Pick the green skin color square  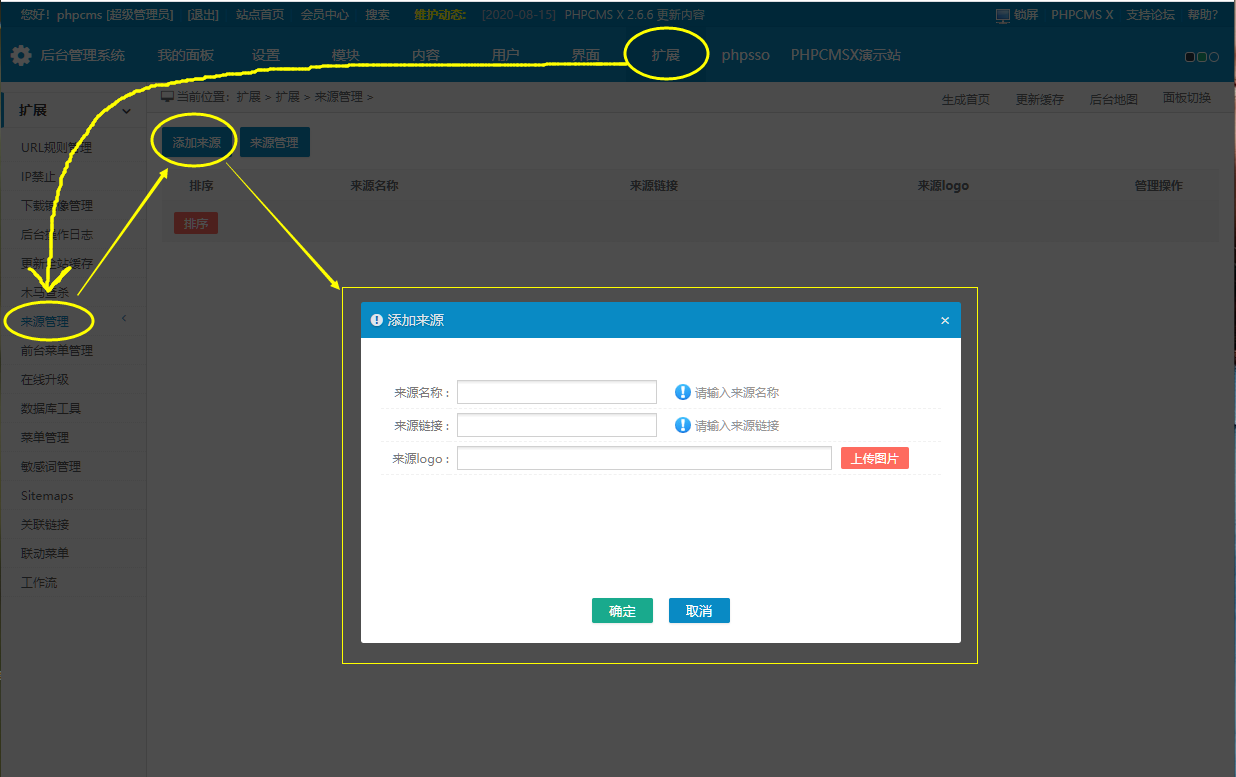click(1202, 57)
